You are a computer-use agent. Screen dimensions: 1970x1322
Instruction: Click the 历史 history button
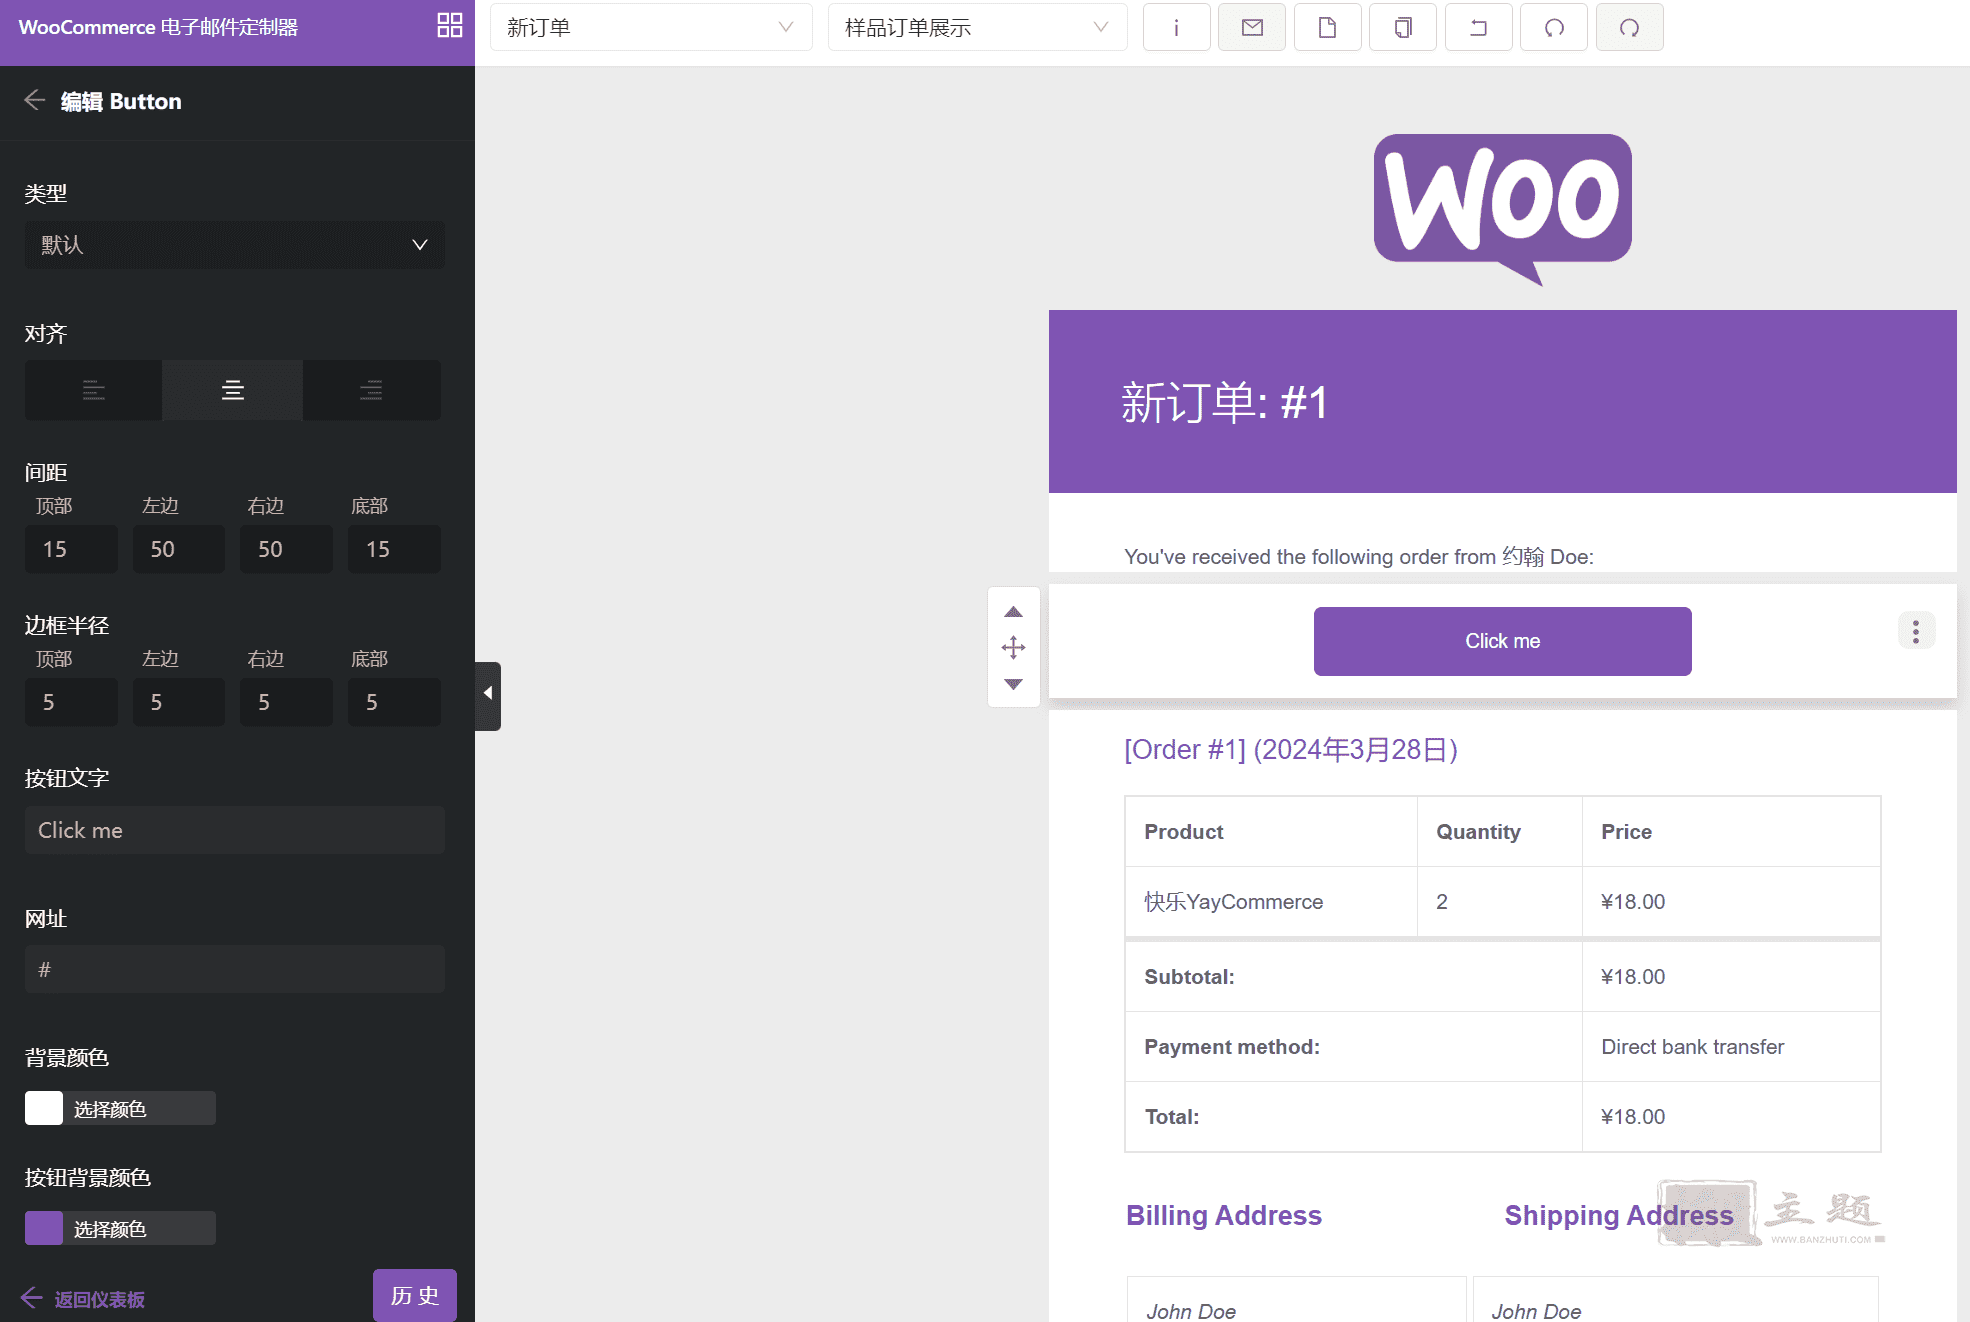(415, 1296)
